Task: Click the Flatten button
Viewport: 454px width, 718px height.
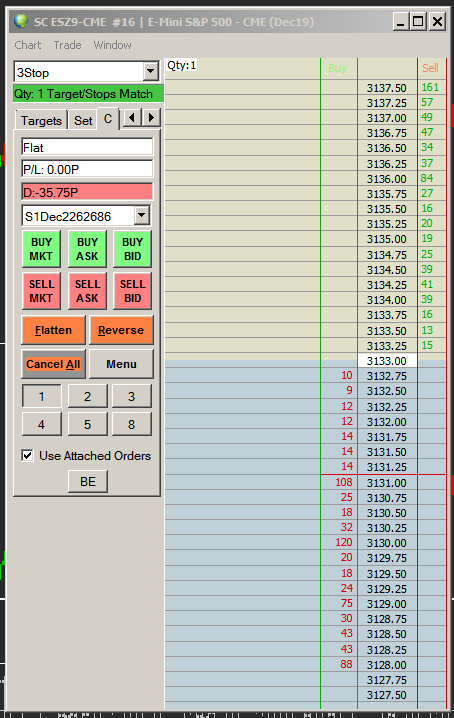Action: [x=53, y=330]
